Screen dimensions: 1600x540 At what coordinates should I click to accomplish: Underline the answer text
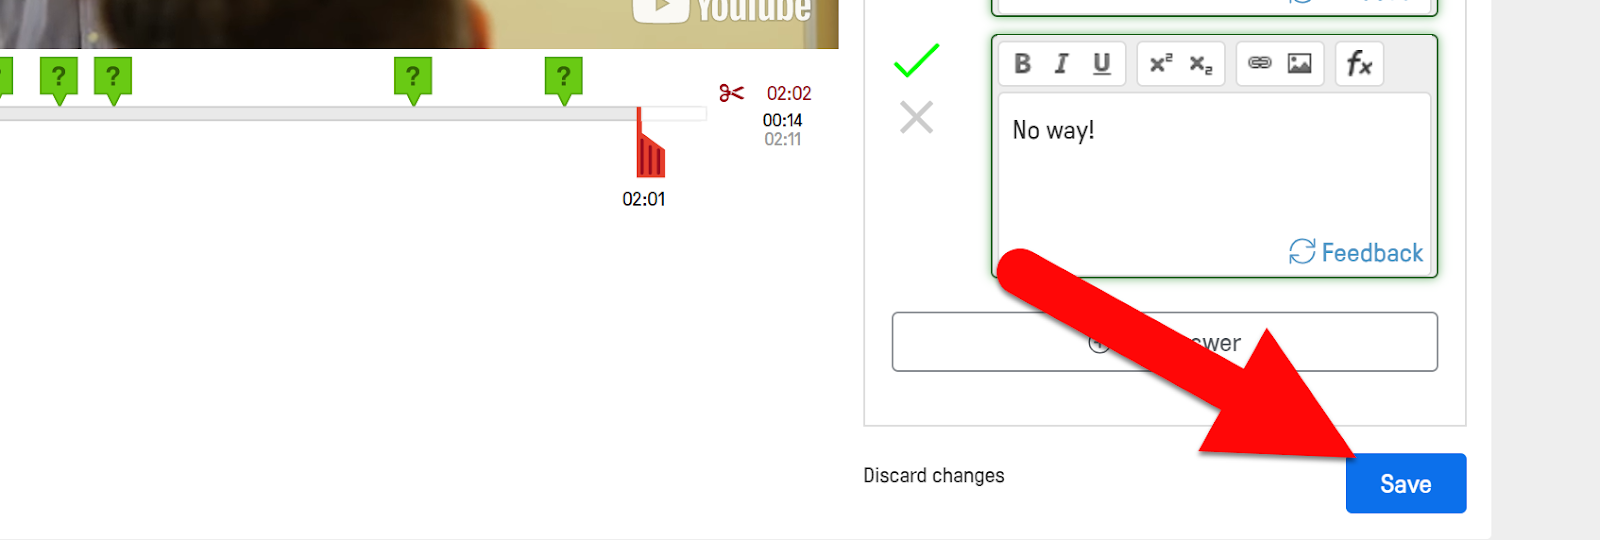tap(1101, 64)
